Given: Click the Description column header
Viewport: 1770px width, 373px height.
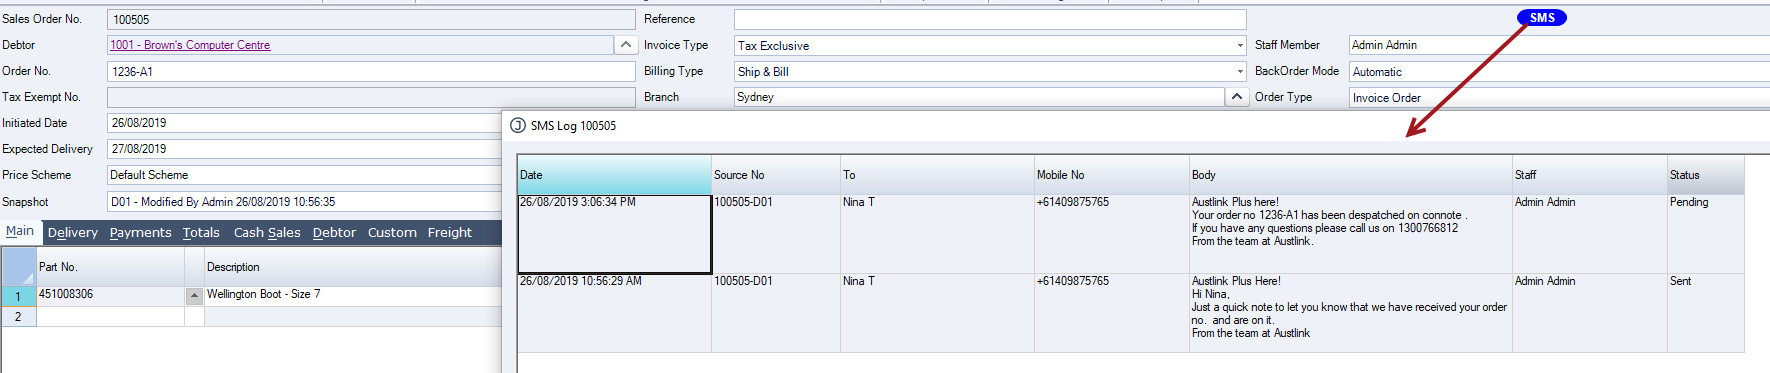Looking at the screenshot, I should point(353,267).
